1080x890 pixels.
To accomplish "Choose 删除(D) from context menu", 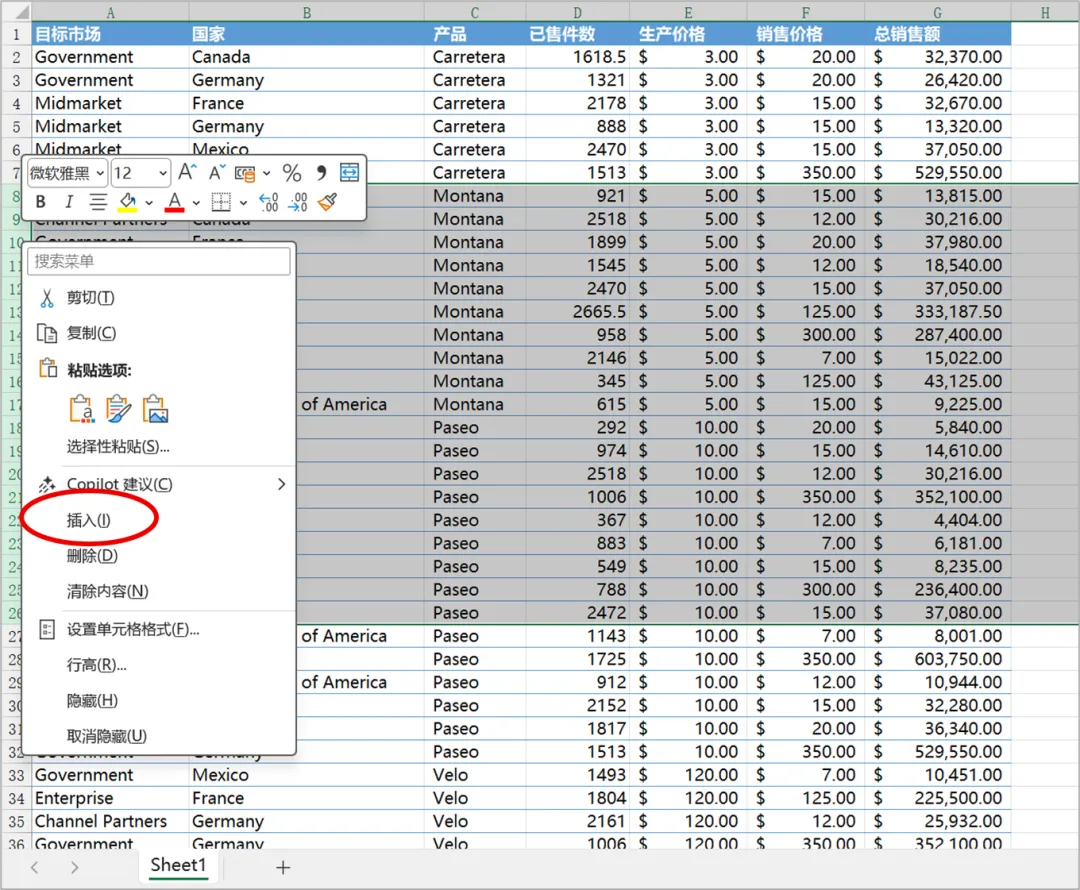I will [x=158, y=556].
